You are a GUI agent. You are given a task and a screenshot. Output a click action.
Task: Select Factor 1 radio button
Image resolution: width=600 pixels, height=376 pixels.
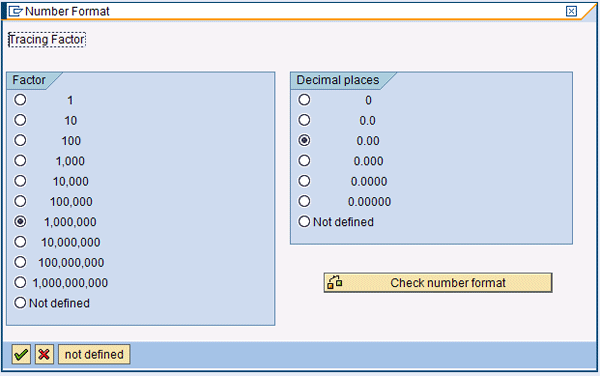(20, 100)
